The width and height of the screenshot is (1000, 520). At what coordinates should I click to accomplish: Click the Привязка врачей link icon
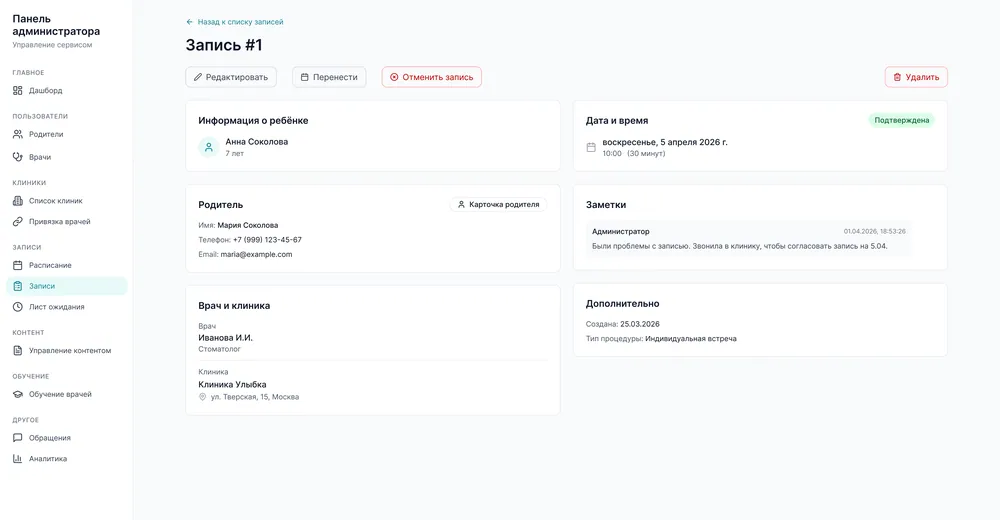click(x=18, y=221)
